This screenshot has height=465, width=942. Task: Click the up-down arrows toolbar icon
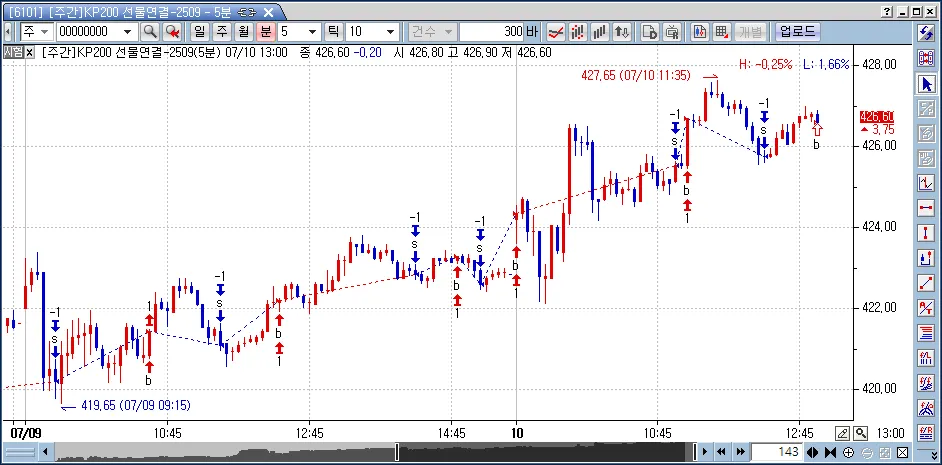[622, 32]
